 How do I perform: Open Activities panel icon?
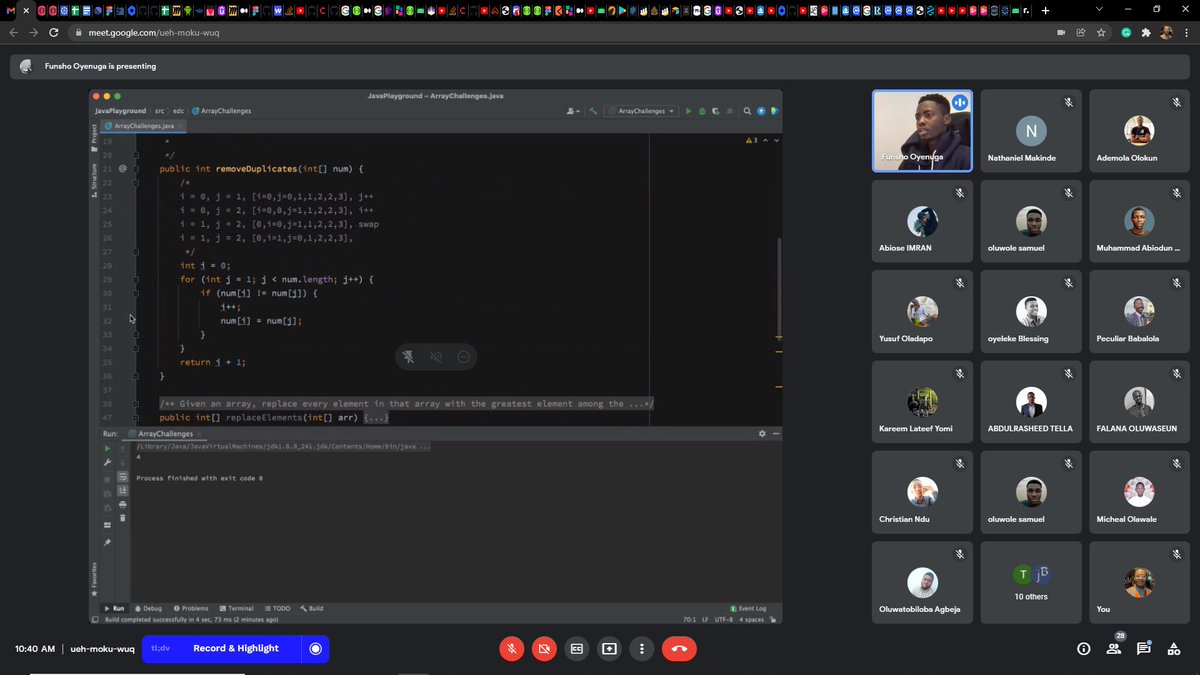coord(1174,648)
